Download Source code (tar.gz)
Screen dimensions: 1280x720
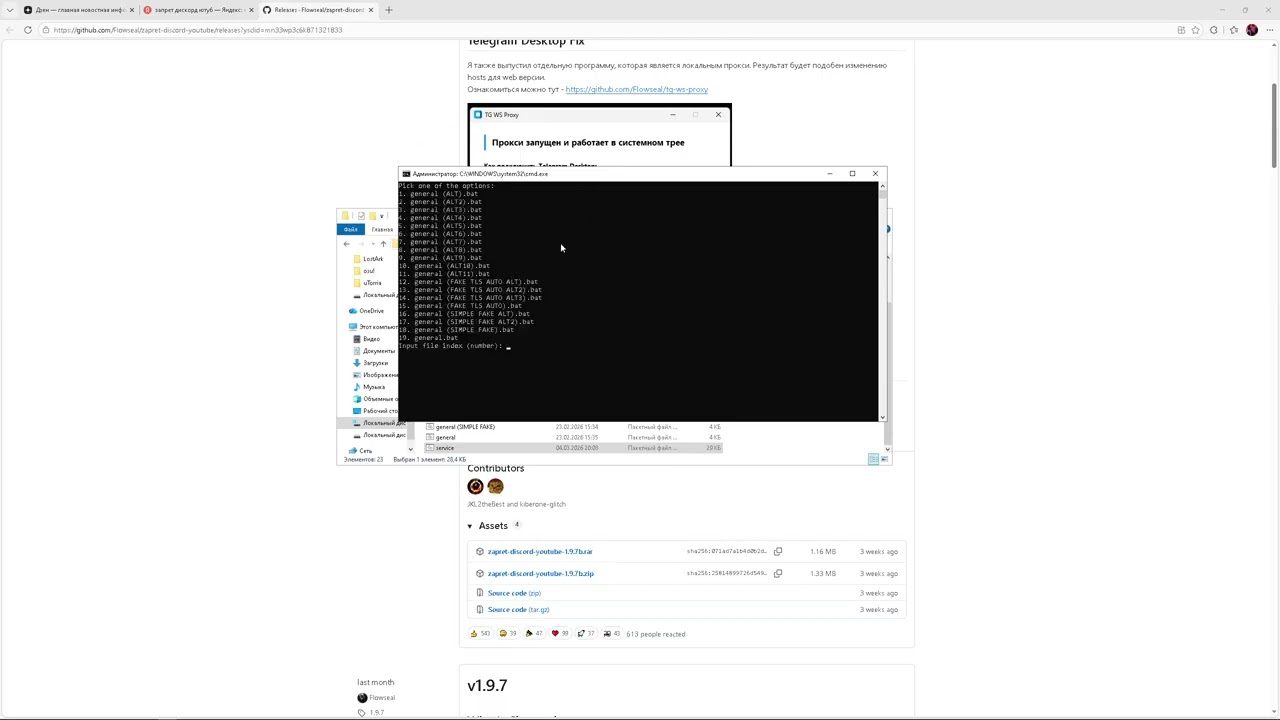tap(518, 609)
